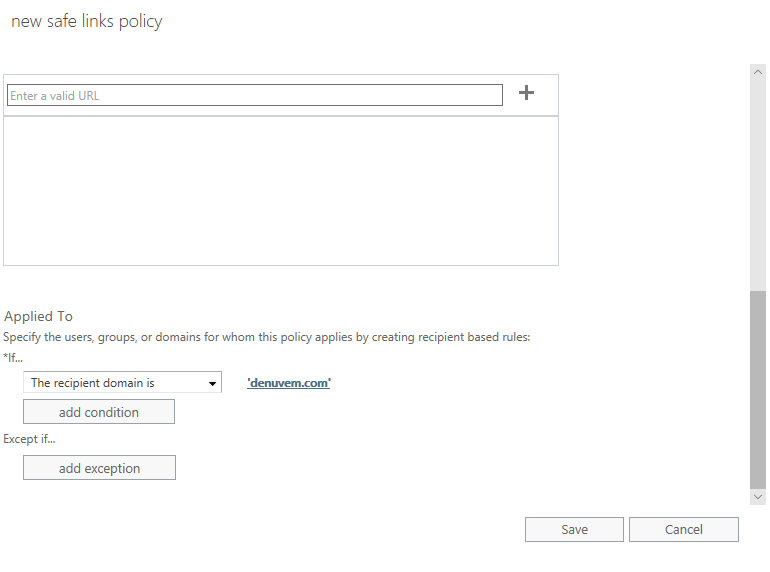This screenshot has width=770, height=572.
Task: Focus the 'Enter a valid URL' field
Action: click(255, 95)
